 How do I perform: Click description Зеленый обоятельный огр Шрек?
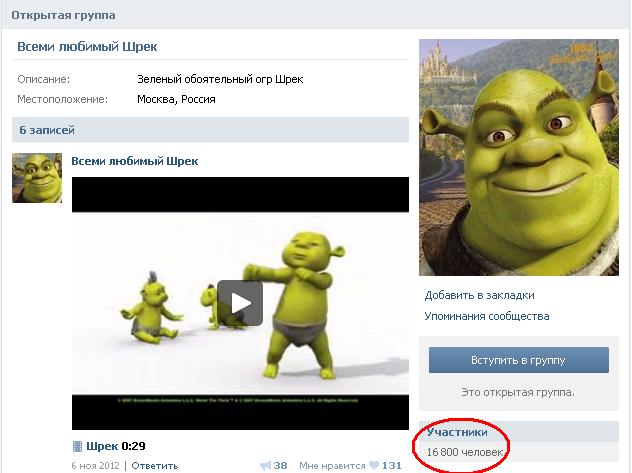pyautogui.click(x=220, y=79)
